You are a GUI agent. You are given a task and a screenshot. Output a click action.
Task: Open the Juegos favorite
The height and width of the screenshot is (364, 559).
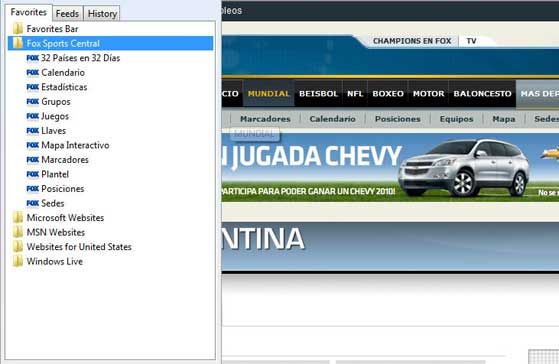click(x=55, y=116)
